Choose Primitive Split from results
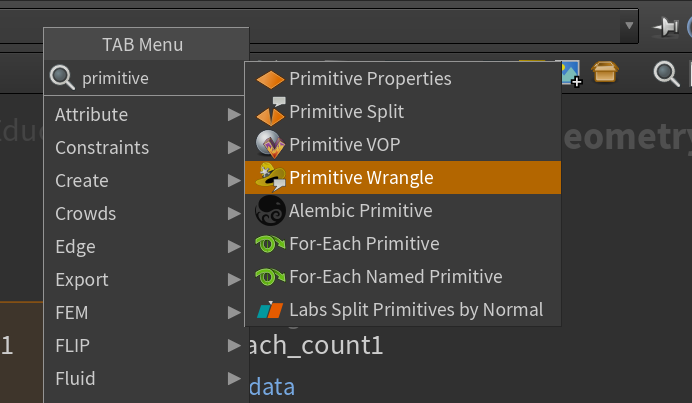The image size is (692, 403). tap(402, 112)
